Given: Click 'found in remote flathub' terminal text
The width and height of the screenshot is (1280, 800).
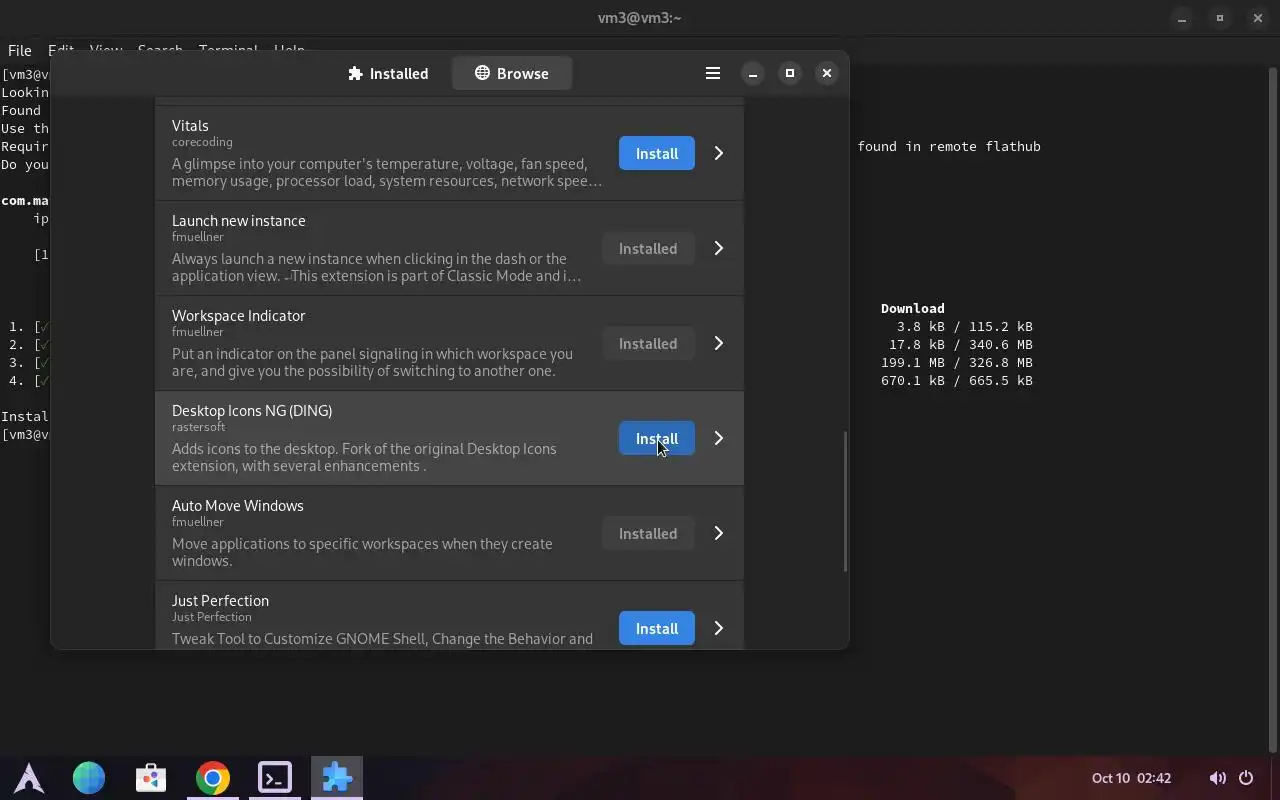Looking at the screenshot, I should click(x=949, y=146).
